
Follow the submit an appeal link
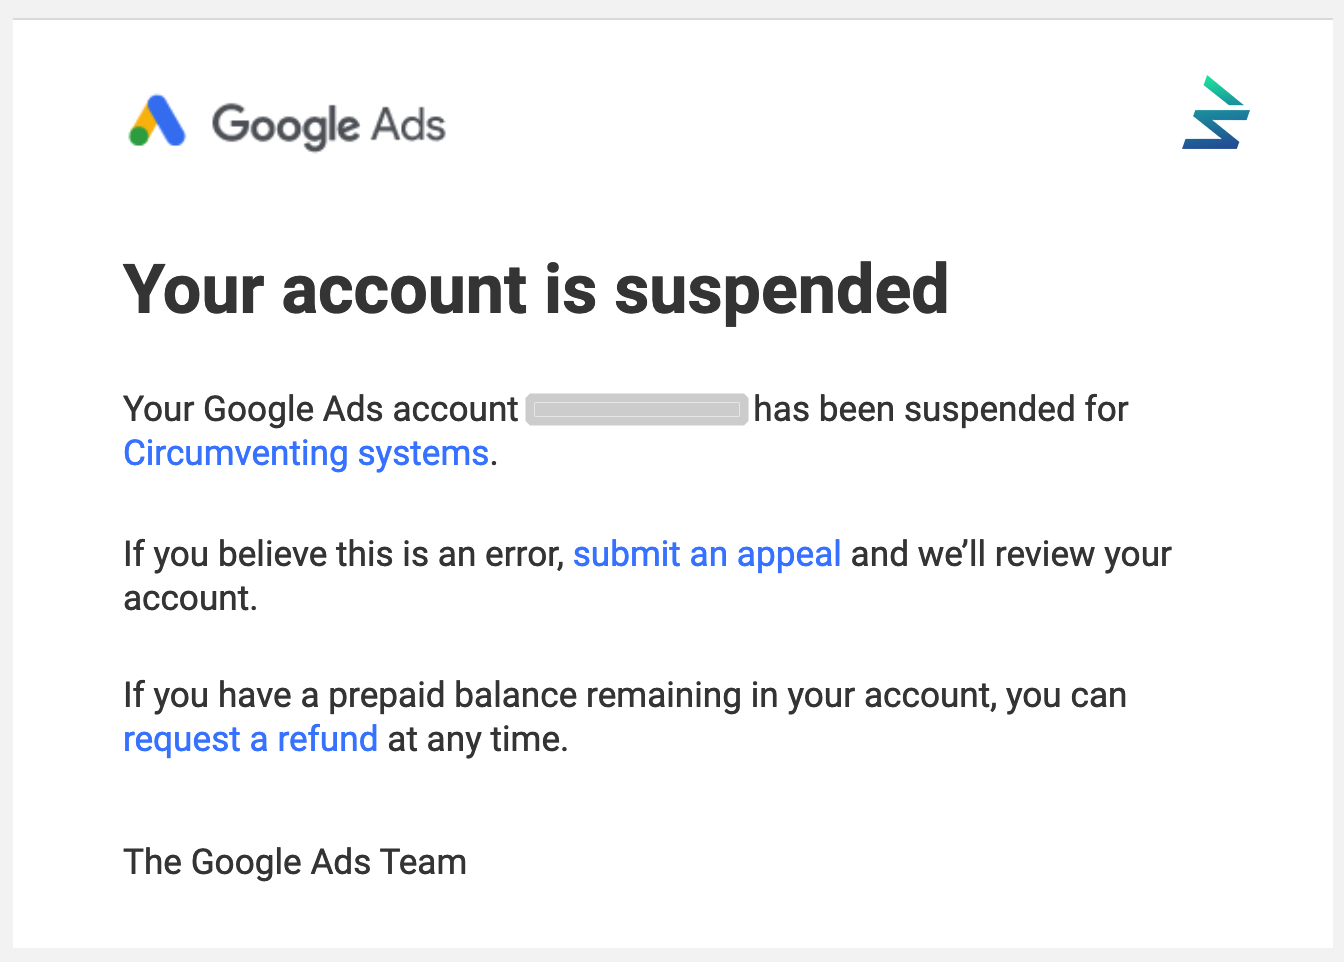tap(706, 554)
